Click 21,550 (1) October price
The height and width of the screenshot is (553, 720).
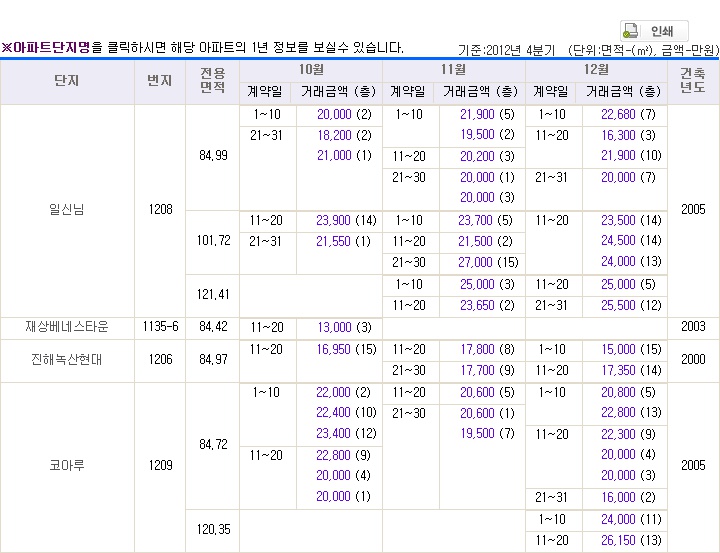point(343,242)
